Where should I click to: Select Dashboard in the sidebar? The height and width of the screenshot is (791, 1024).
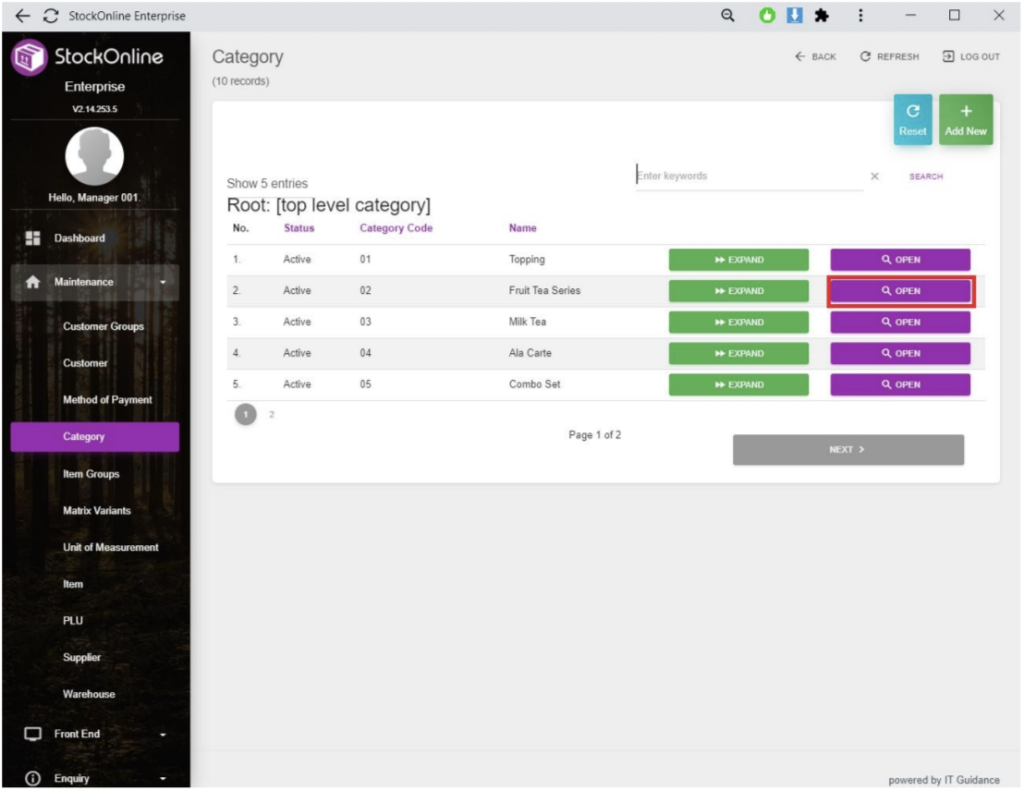coord(79,238)
